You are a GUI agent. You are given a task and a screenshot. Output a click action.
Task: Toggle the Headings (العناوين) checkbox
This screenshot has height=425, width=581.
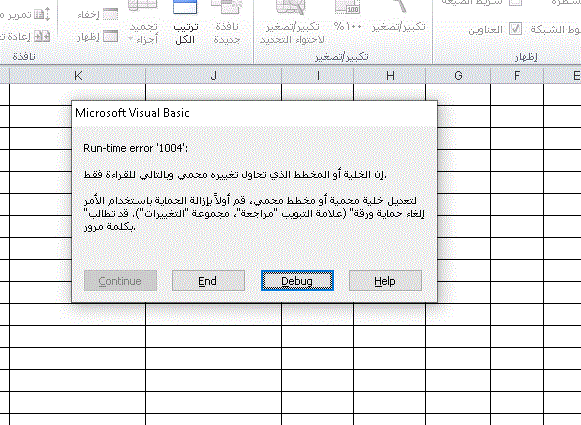pyautogui.click(x=515, y=29)
